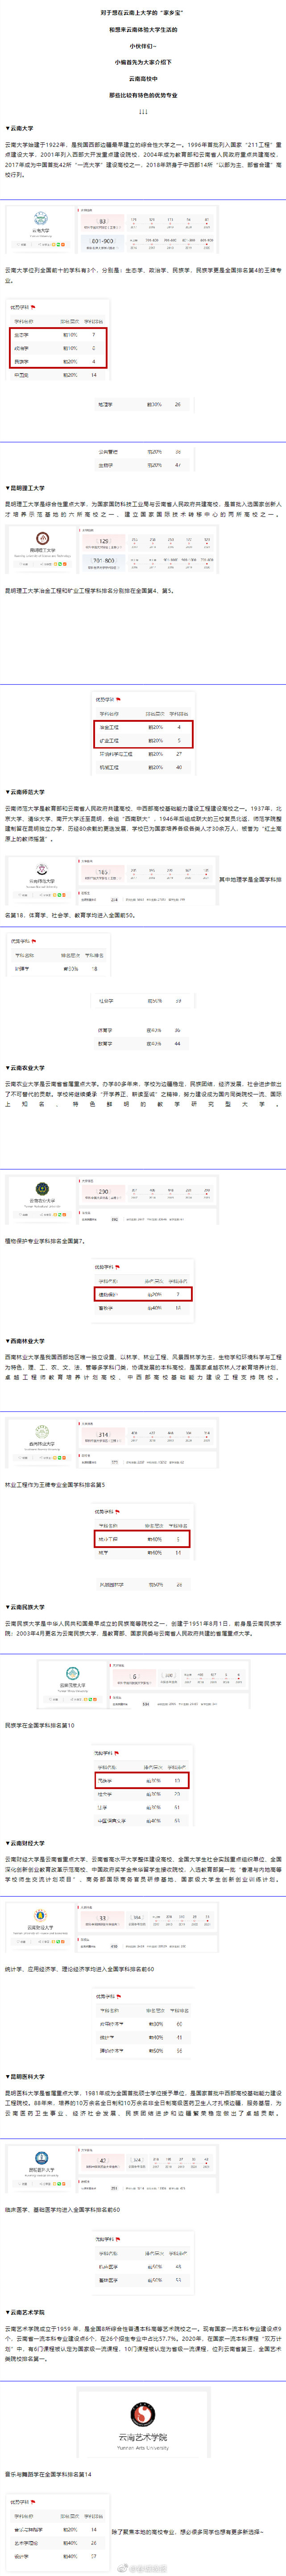
Task: Select the ▼昆明理工大学 section heading
Action: pos(25,488)
